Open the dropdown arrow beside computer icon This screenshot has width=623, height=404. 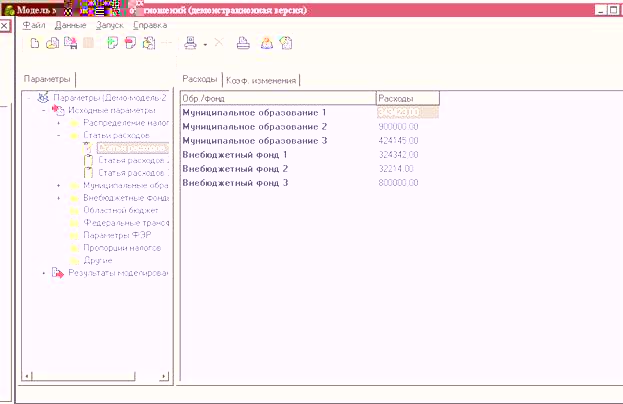(x=204, y=44)
